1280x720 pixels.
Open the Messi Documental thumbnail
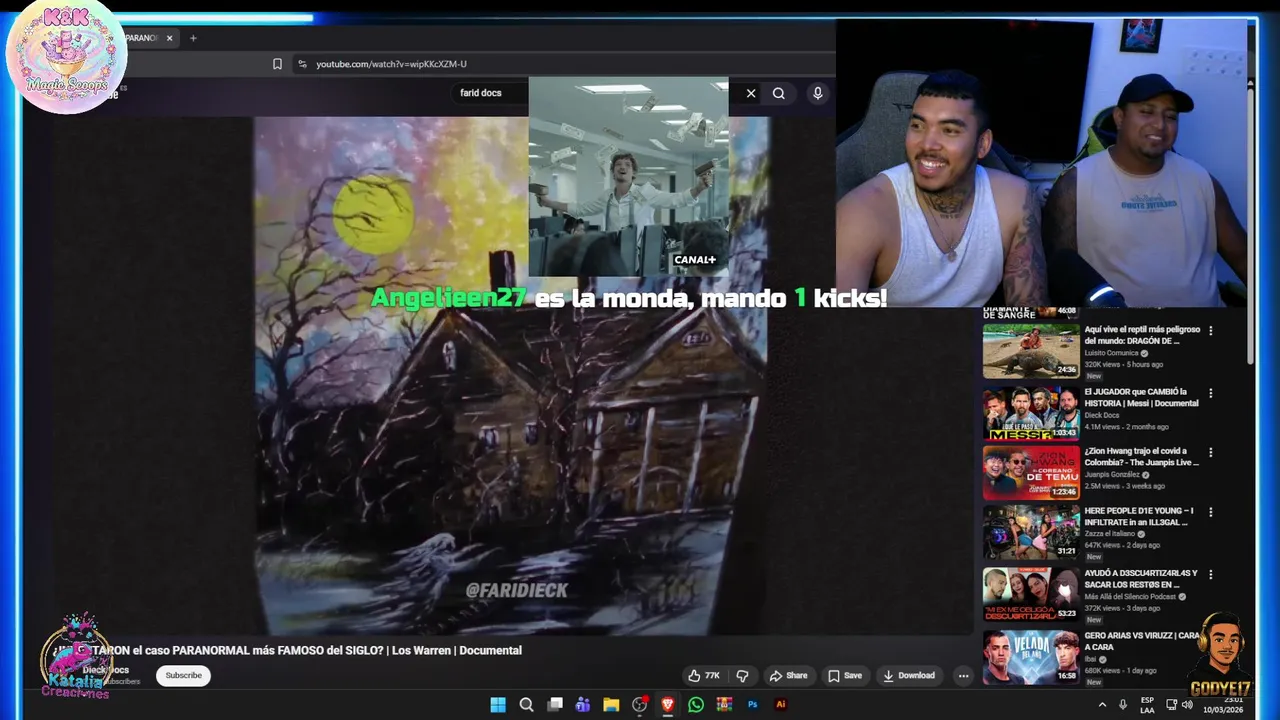click(x=1031, y=413)
